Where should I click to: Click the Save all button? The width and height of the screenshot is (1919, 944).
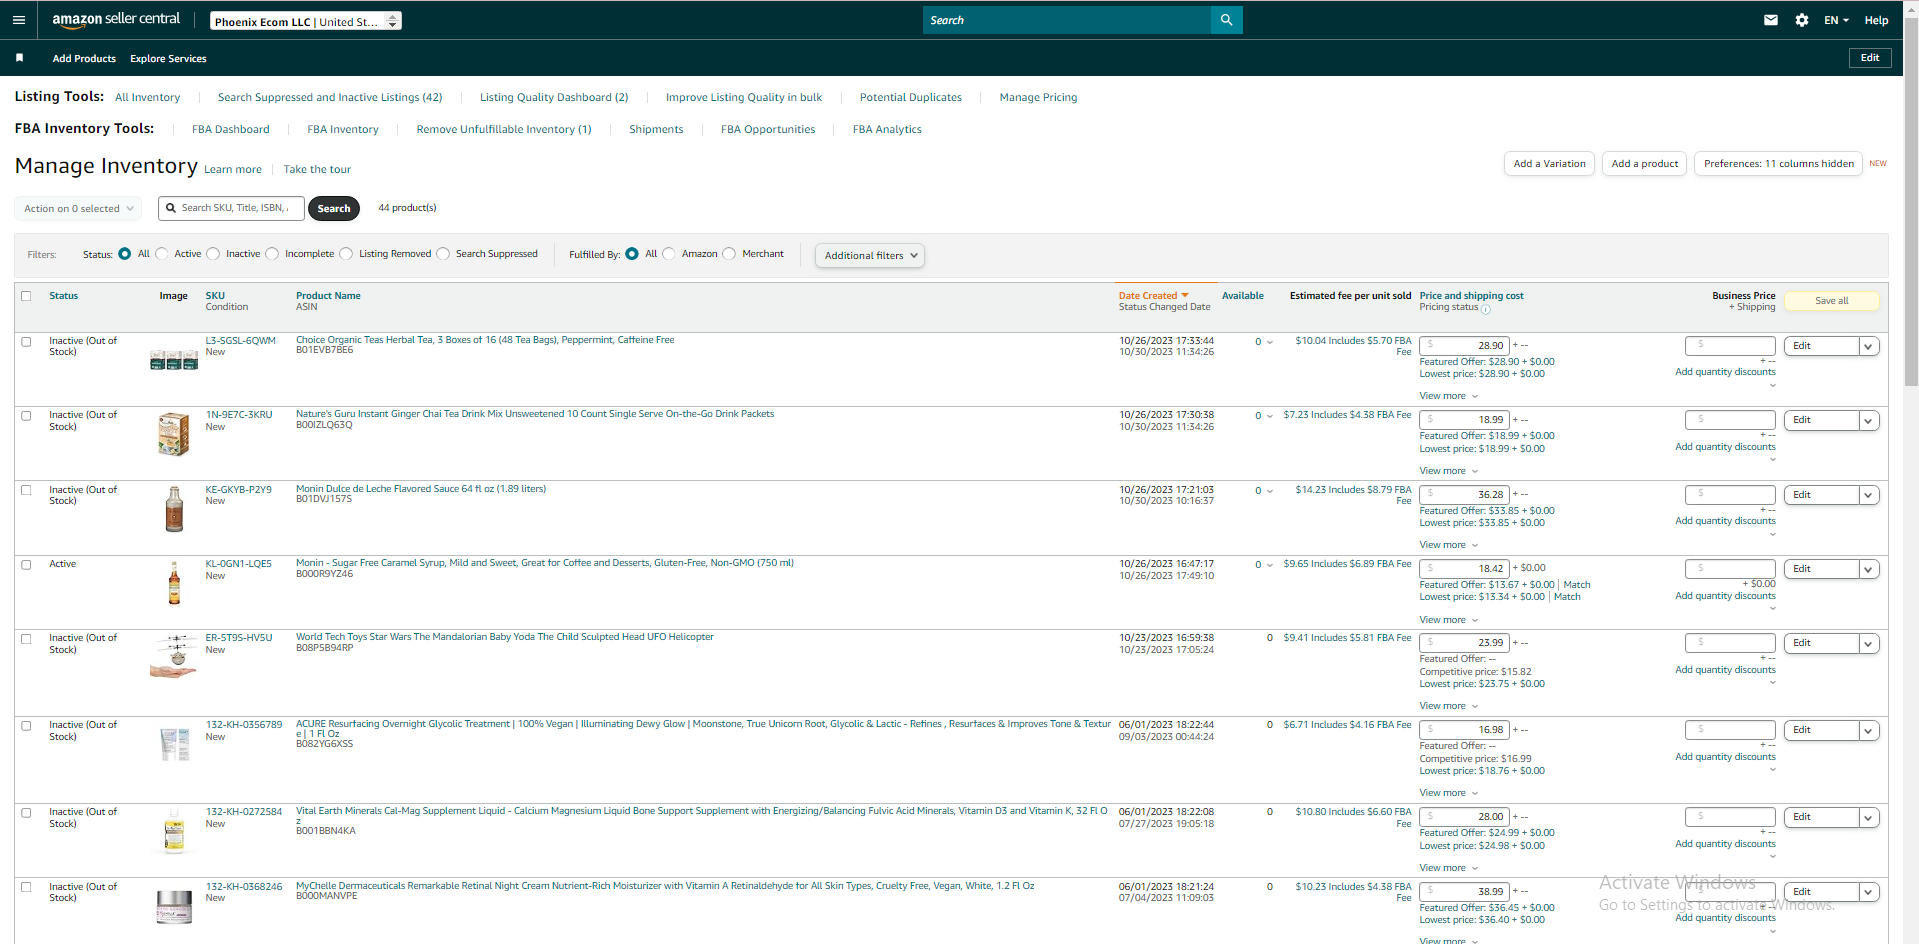tap(1831, 301)
